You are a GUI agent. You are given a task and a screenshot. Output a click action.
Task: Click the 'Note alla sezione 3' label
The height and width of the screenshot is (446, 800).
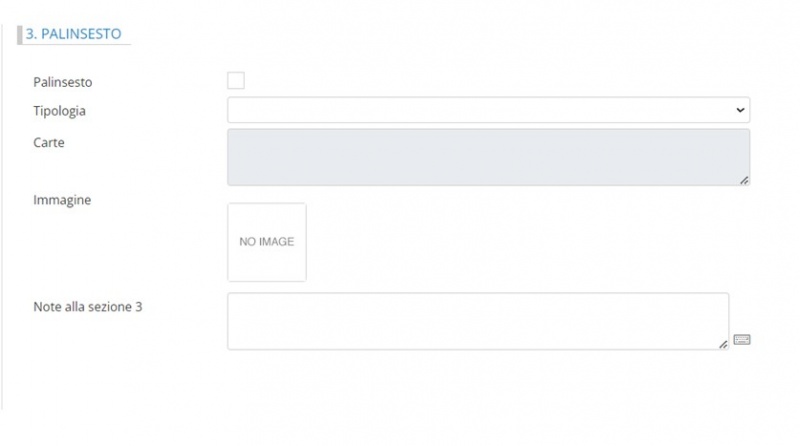(88, 307)
